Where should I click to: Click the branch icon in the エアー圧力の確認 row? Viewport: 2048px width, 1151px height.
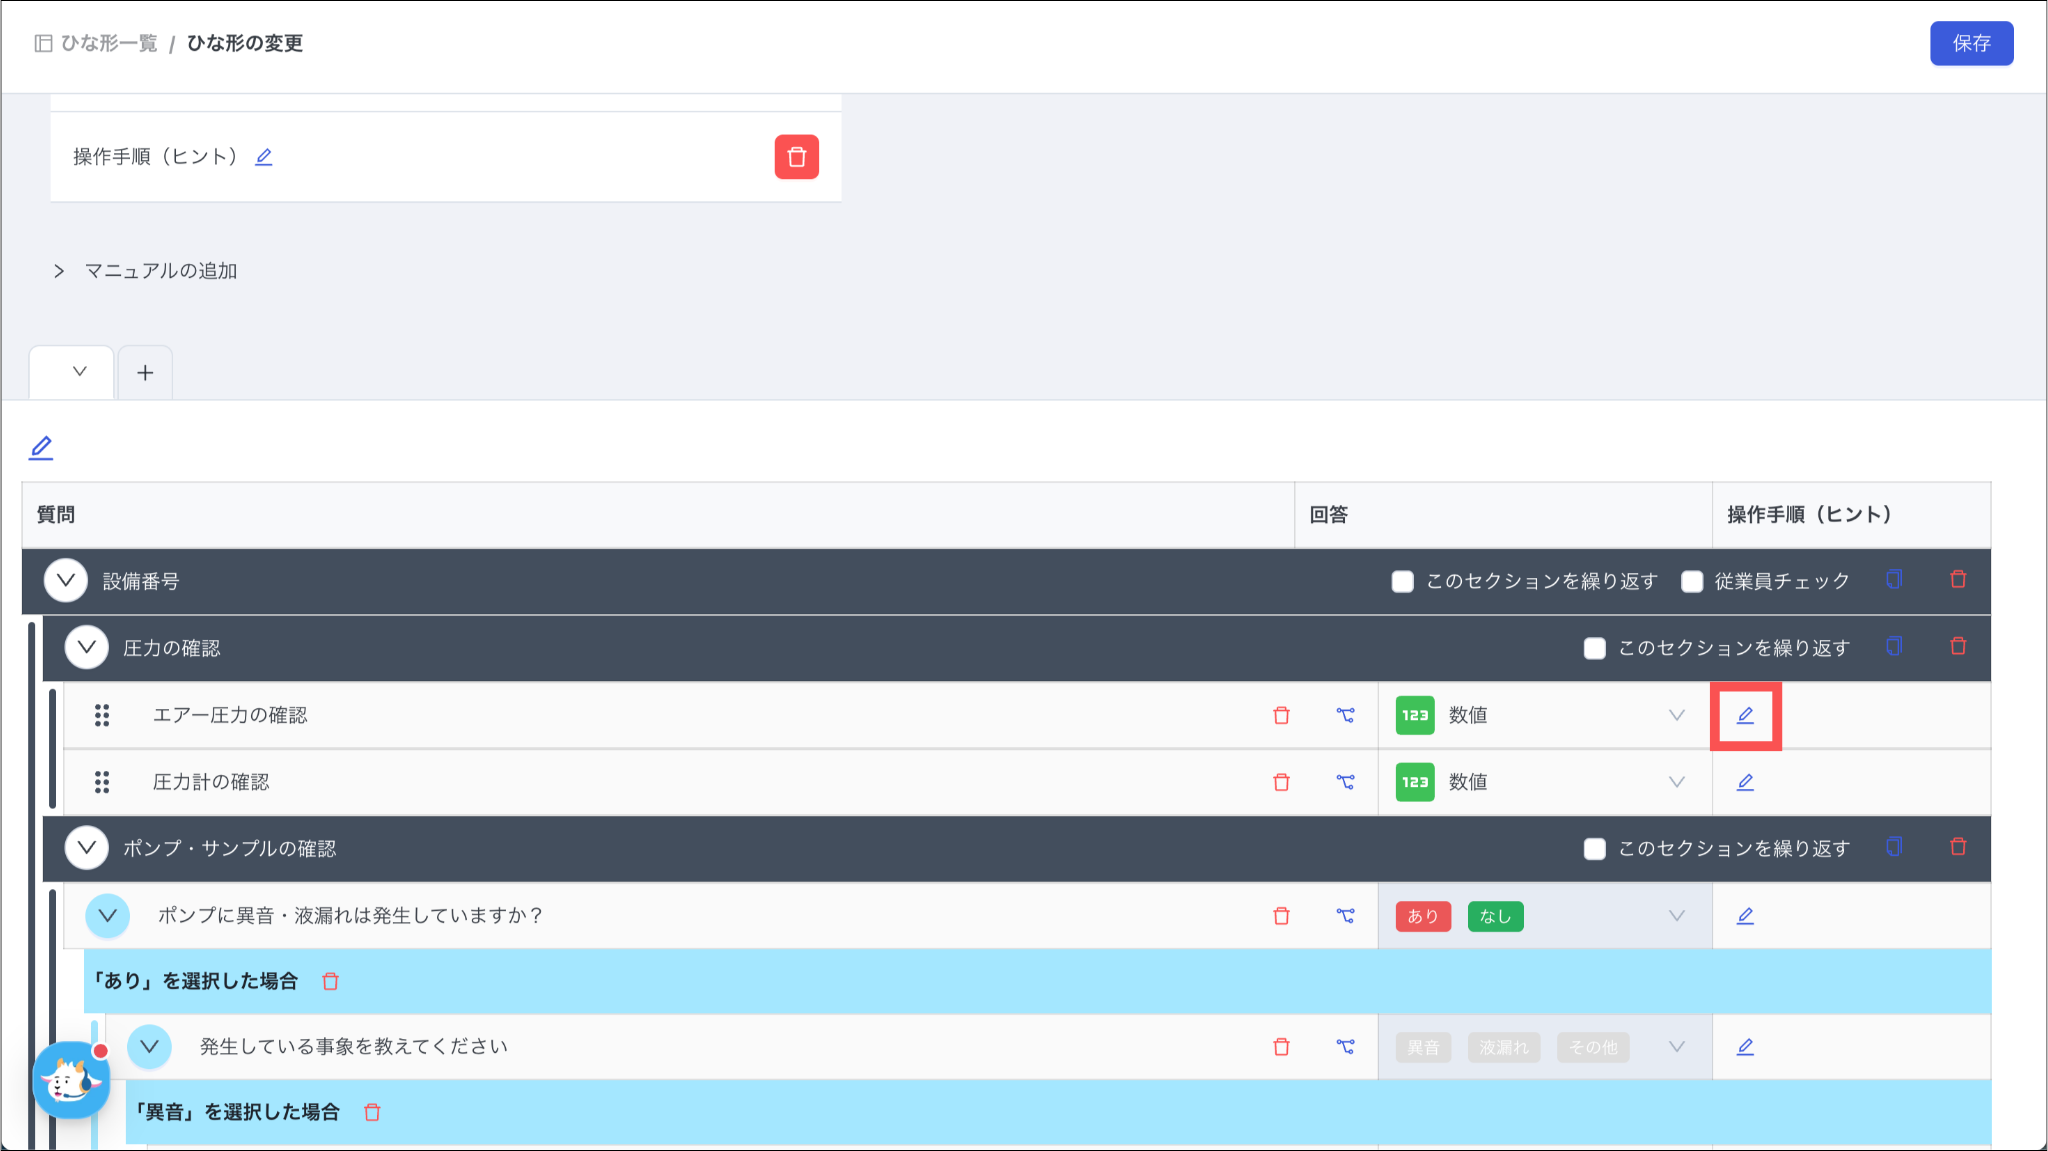[1345, 715]
